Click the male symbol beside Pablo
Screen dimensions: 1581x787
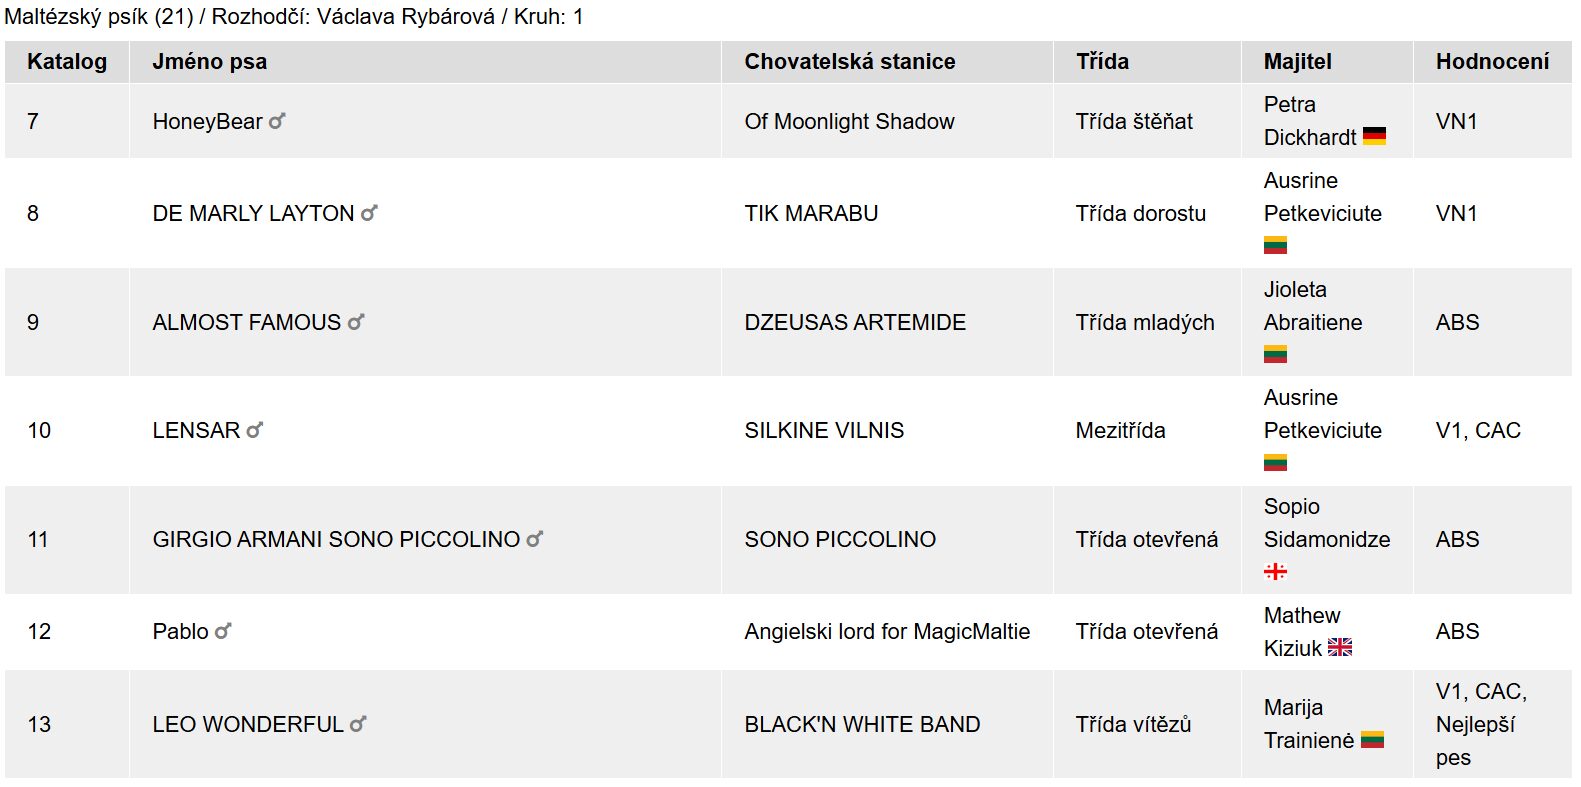click(223, 631)
